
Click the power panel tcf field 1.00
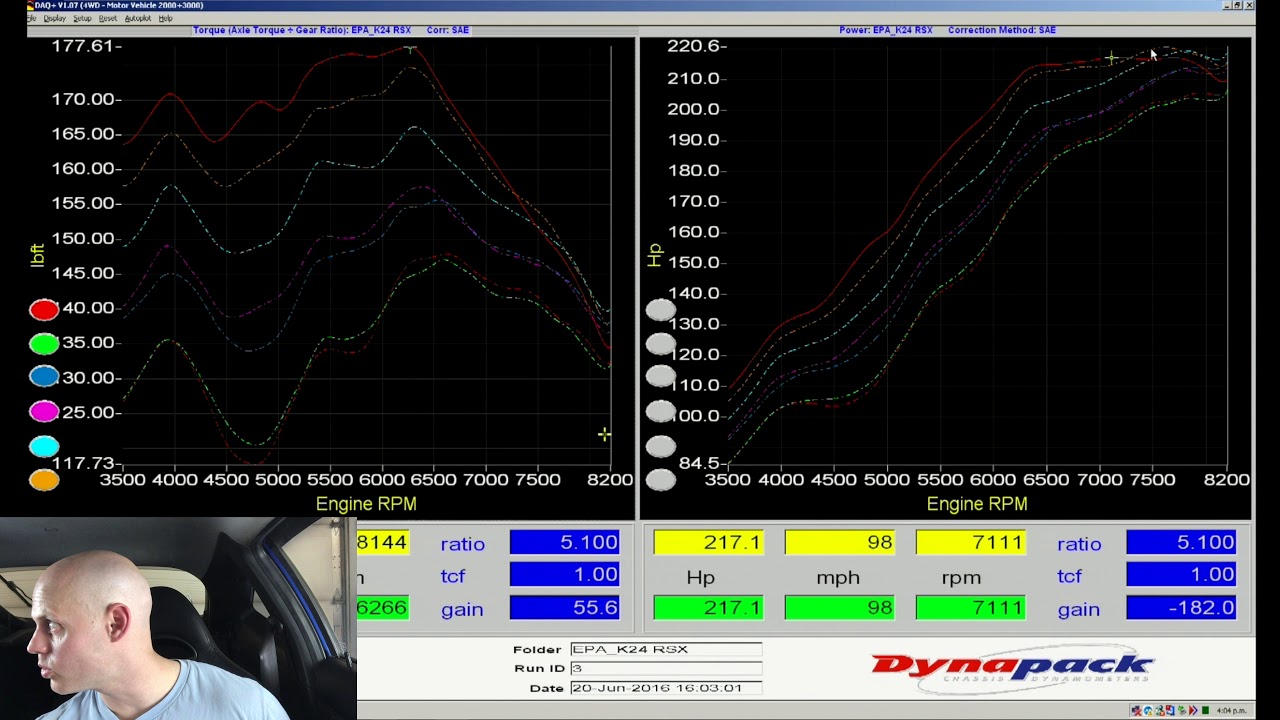pos(1181,574)
